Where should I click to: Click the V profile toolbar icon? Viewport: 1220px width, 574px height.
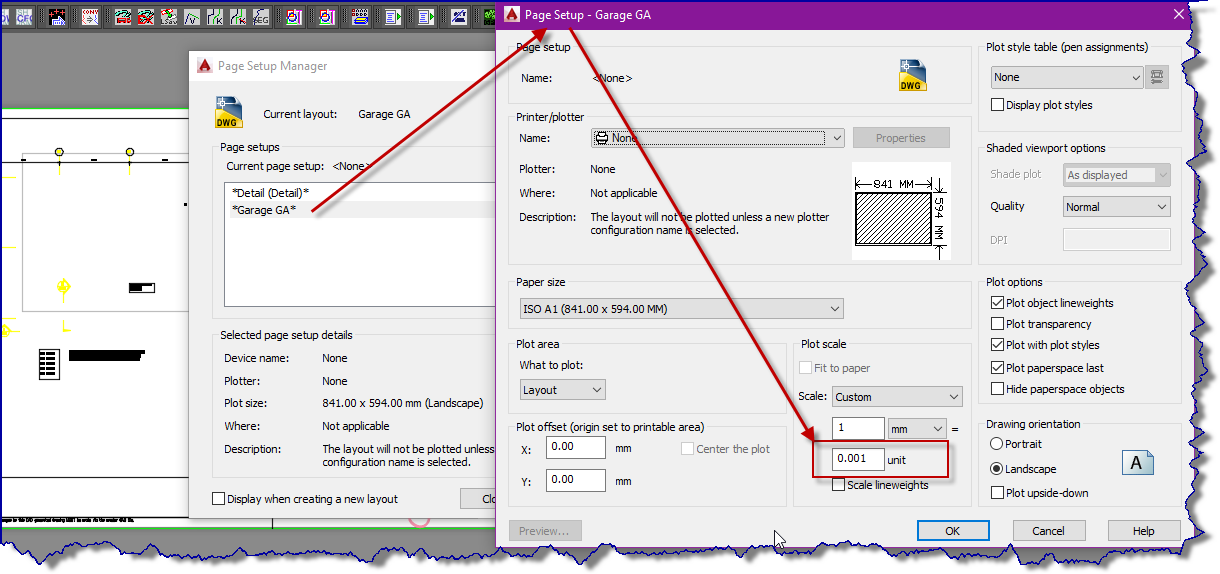click(x=192, y=17)
